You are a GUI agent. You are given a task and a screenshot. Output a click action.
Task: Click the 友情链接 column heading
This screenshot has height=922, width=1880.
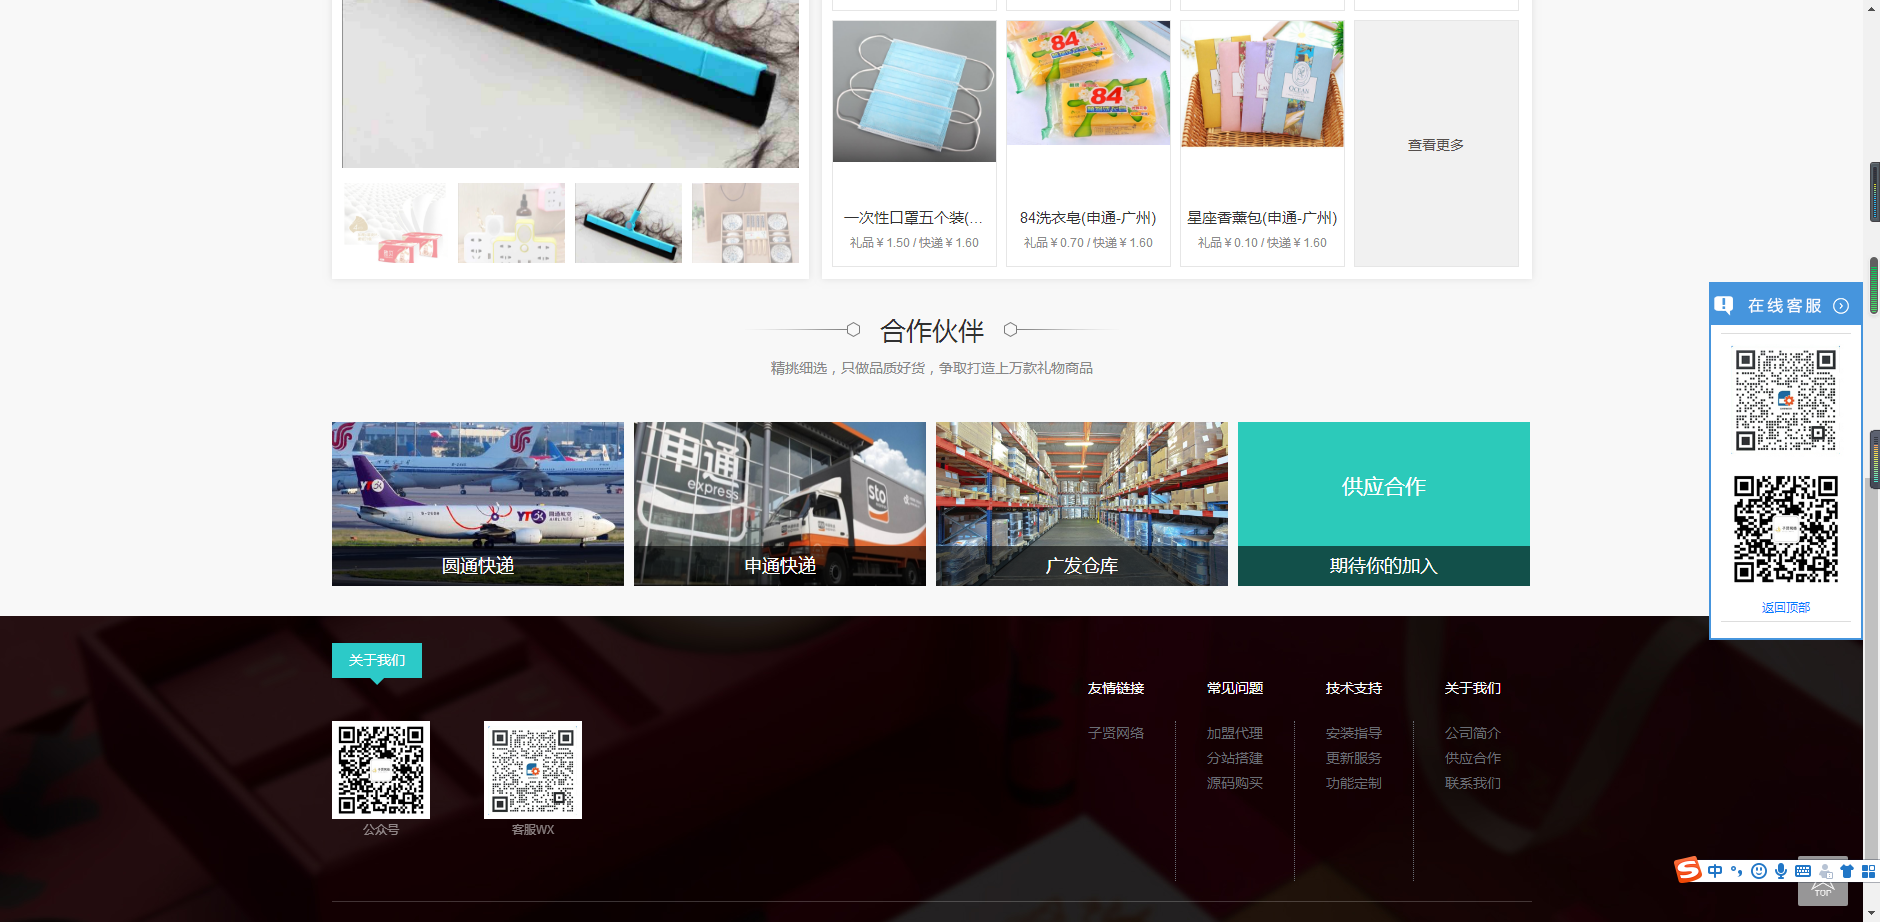[1116, 688]
